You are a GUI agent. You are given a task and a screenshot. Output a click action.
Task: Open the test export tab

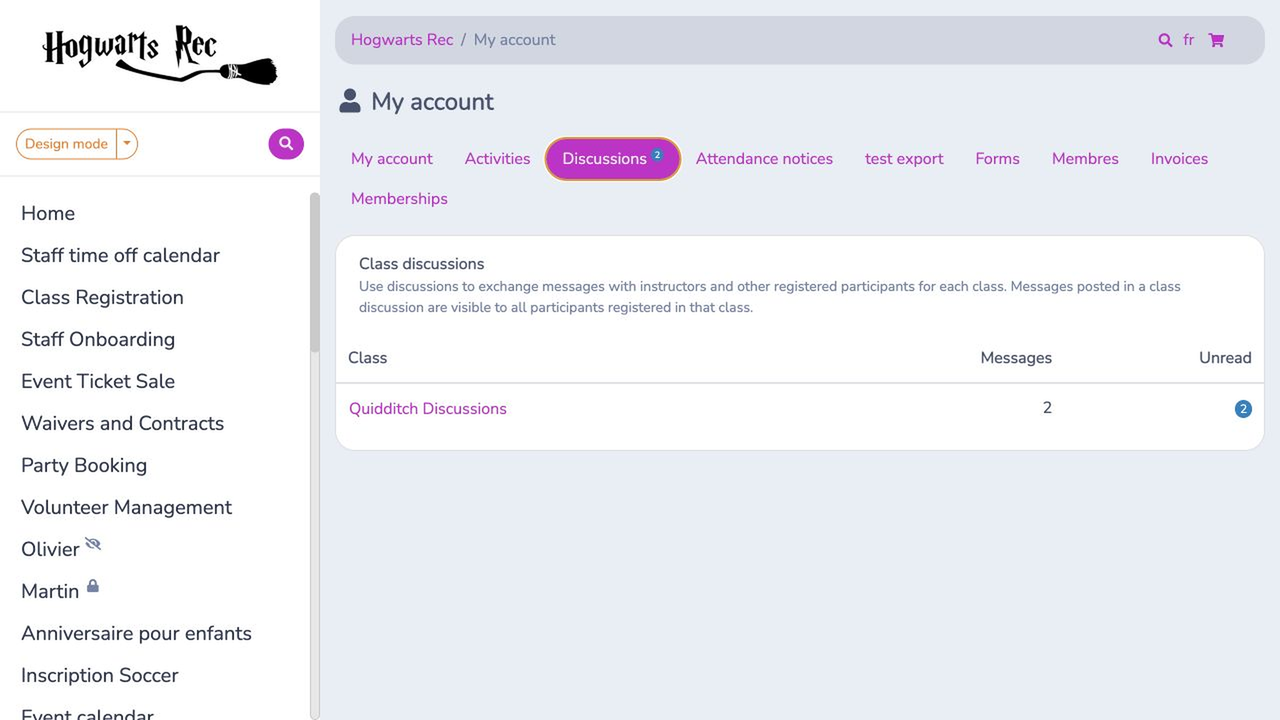point(904,159)
